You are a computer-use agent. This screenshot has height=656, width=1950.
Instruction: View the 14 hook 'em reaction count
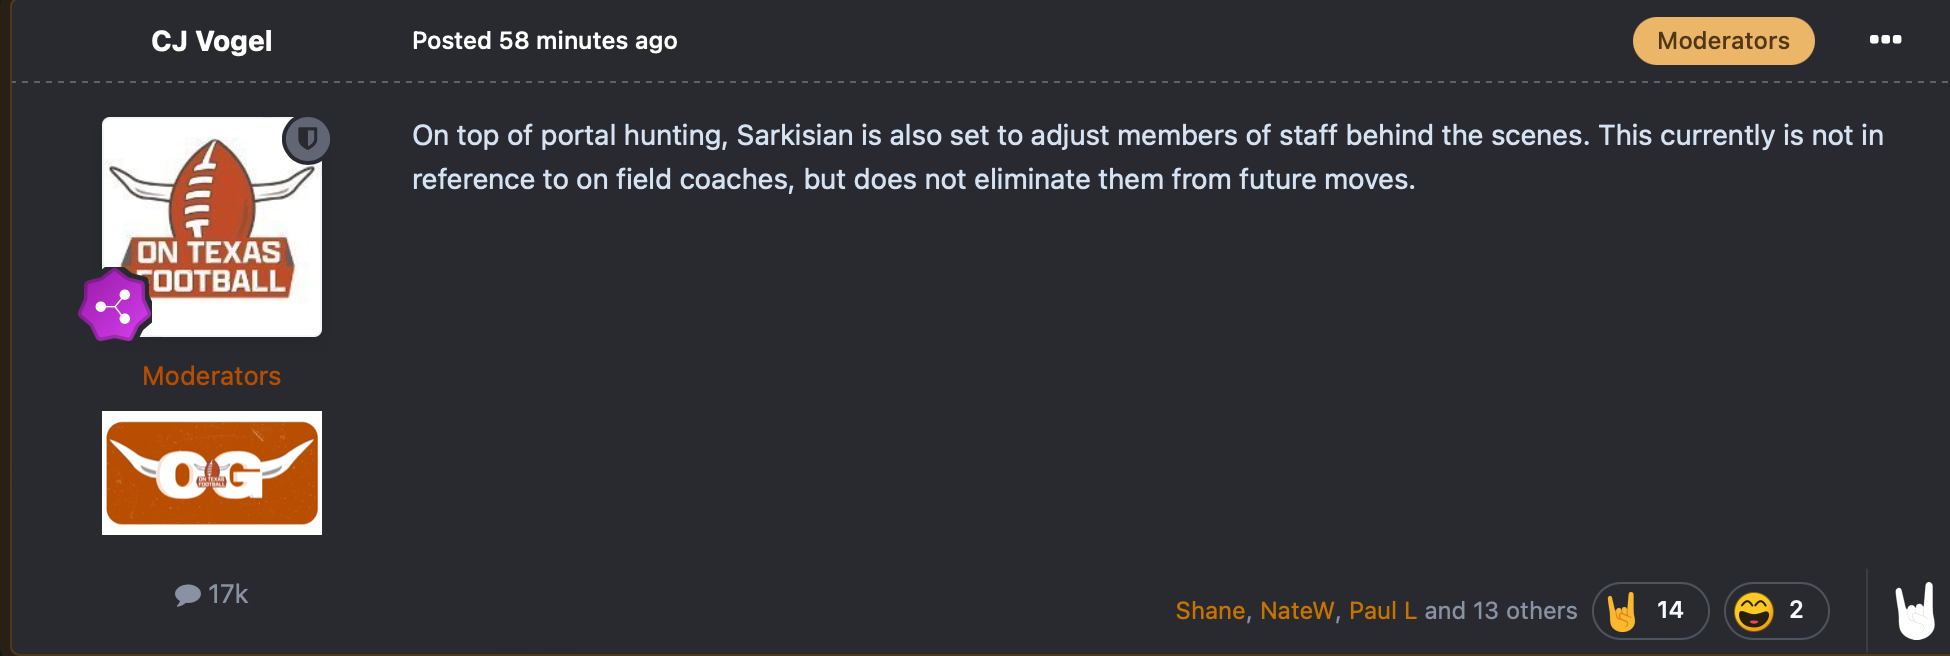[1670, 610]
